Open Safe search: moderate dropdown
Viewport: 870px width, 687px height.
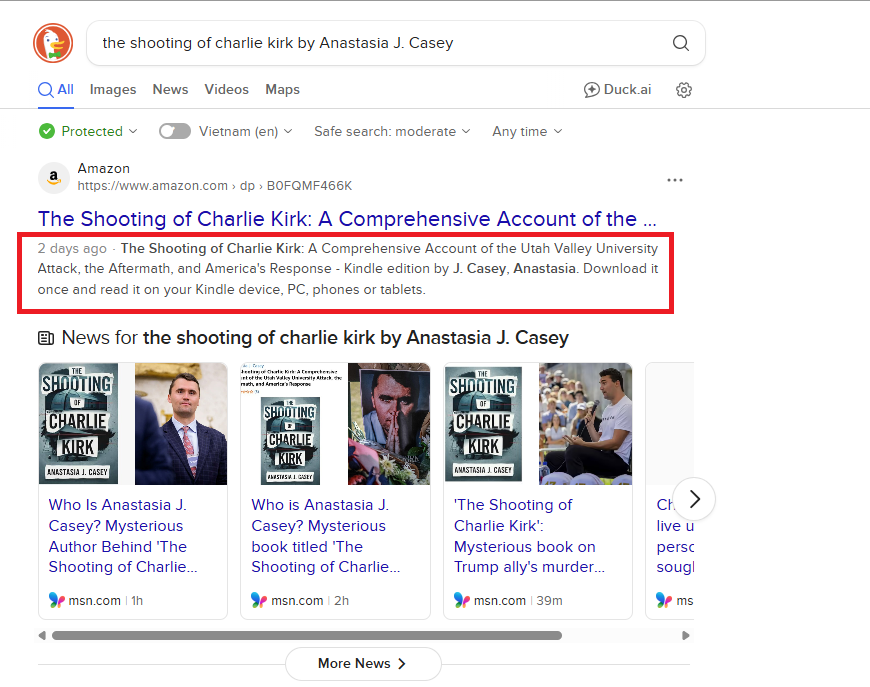point(392,132)
